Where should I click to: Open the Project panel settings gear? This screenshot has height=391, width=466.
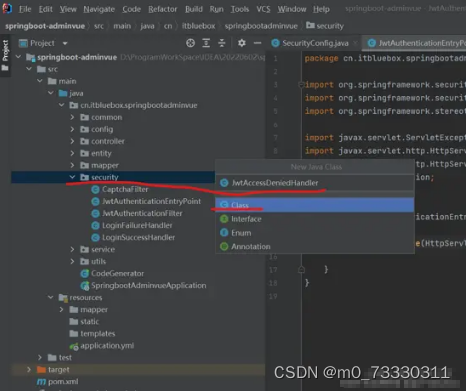[x=242, y=43]
